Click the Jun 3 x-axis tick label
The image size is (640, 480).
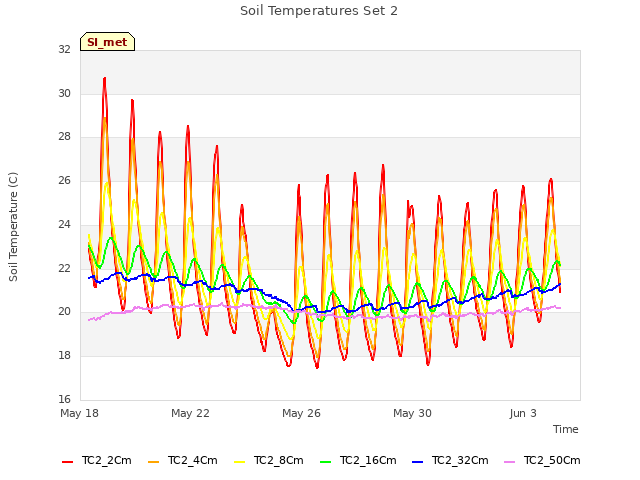[523, 413]
